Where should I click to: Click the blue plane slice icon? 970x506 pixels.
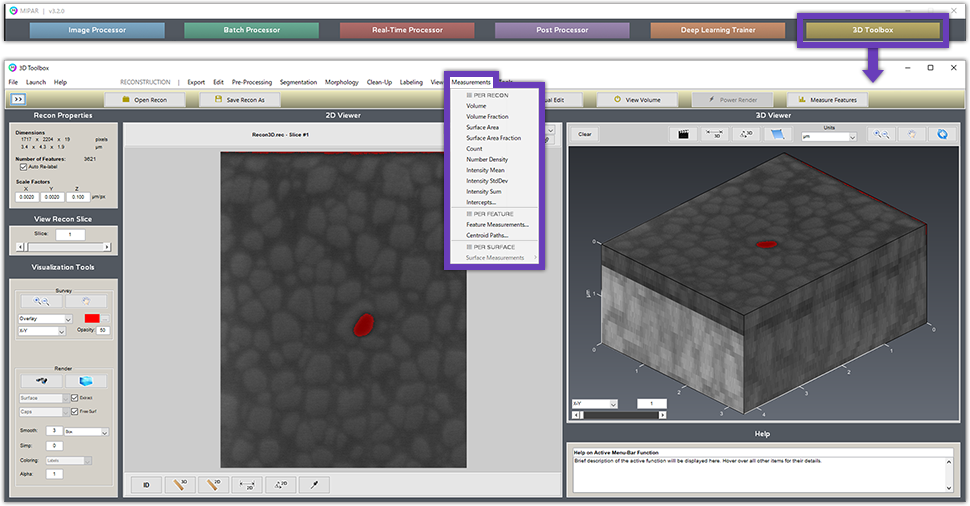[x=778, y=134]
